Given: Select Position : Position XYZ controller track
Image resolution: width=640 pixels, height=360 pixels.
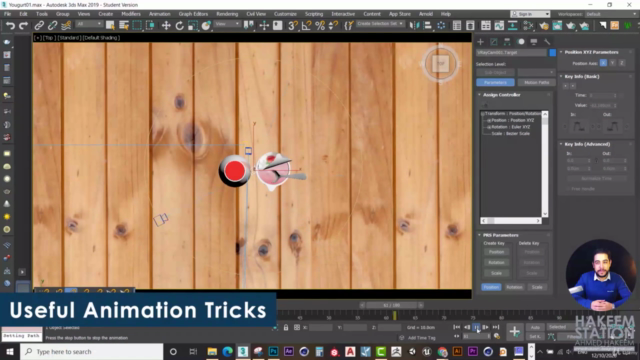Looking at the screenshot, I should pyautogui.click(x=513, y=120).
